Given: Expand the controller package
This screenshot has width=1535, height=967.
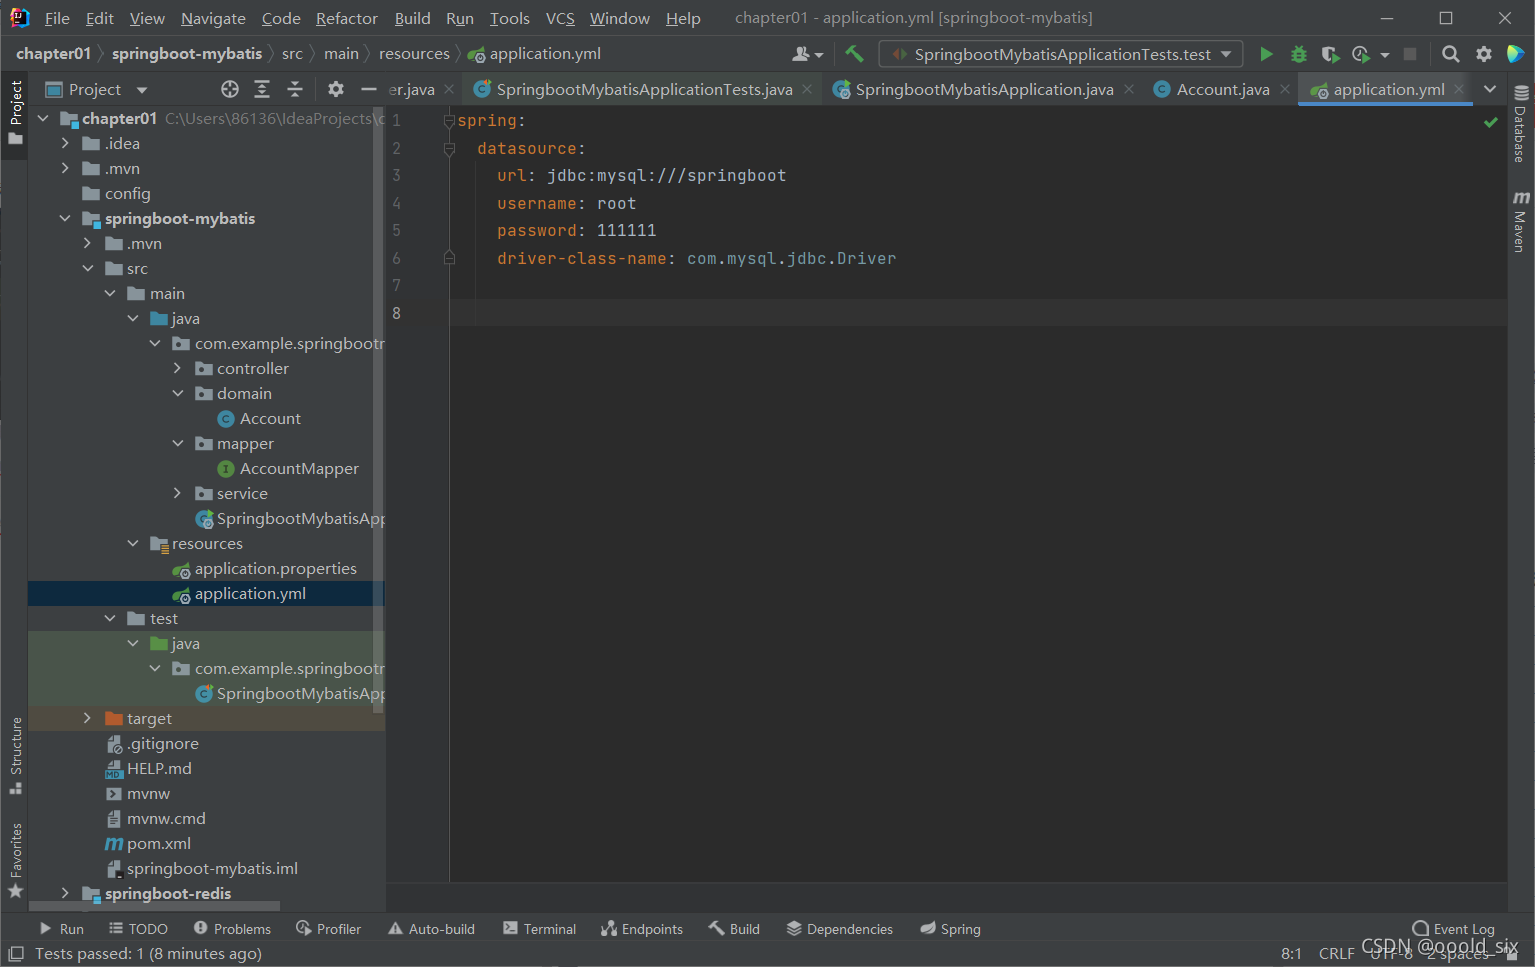Looking at the screenshot, I should [x=177, y=368].
